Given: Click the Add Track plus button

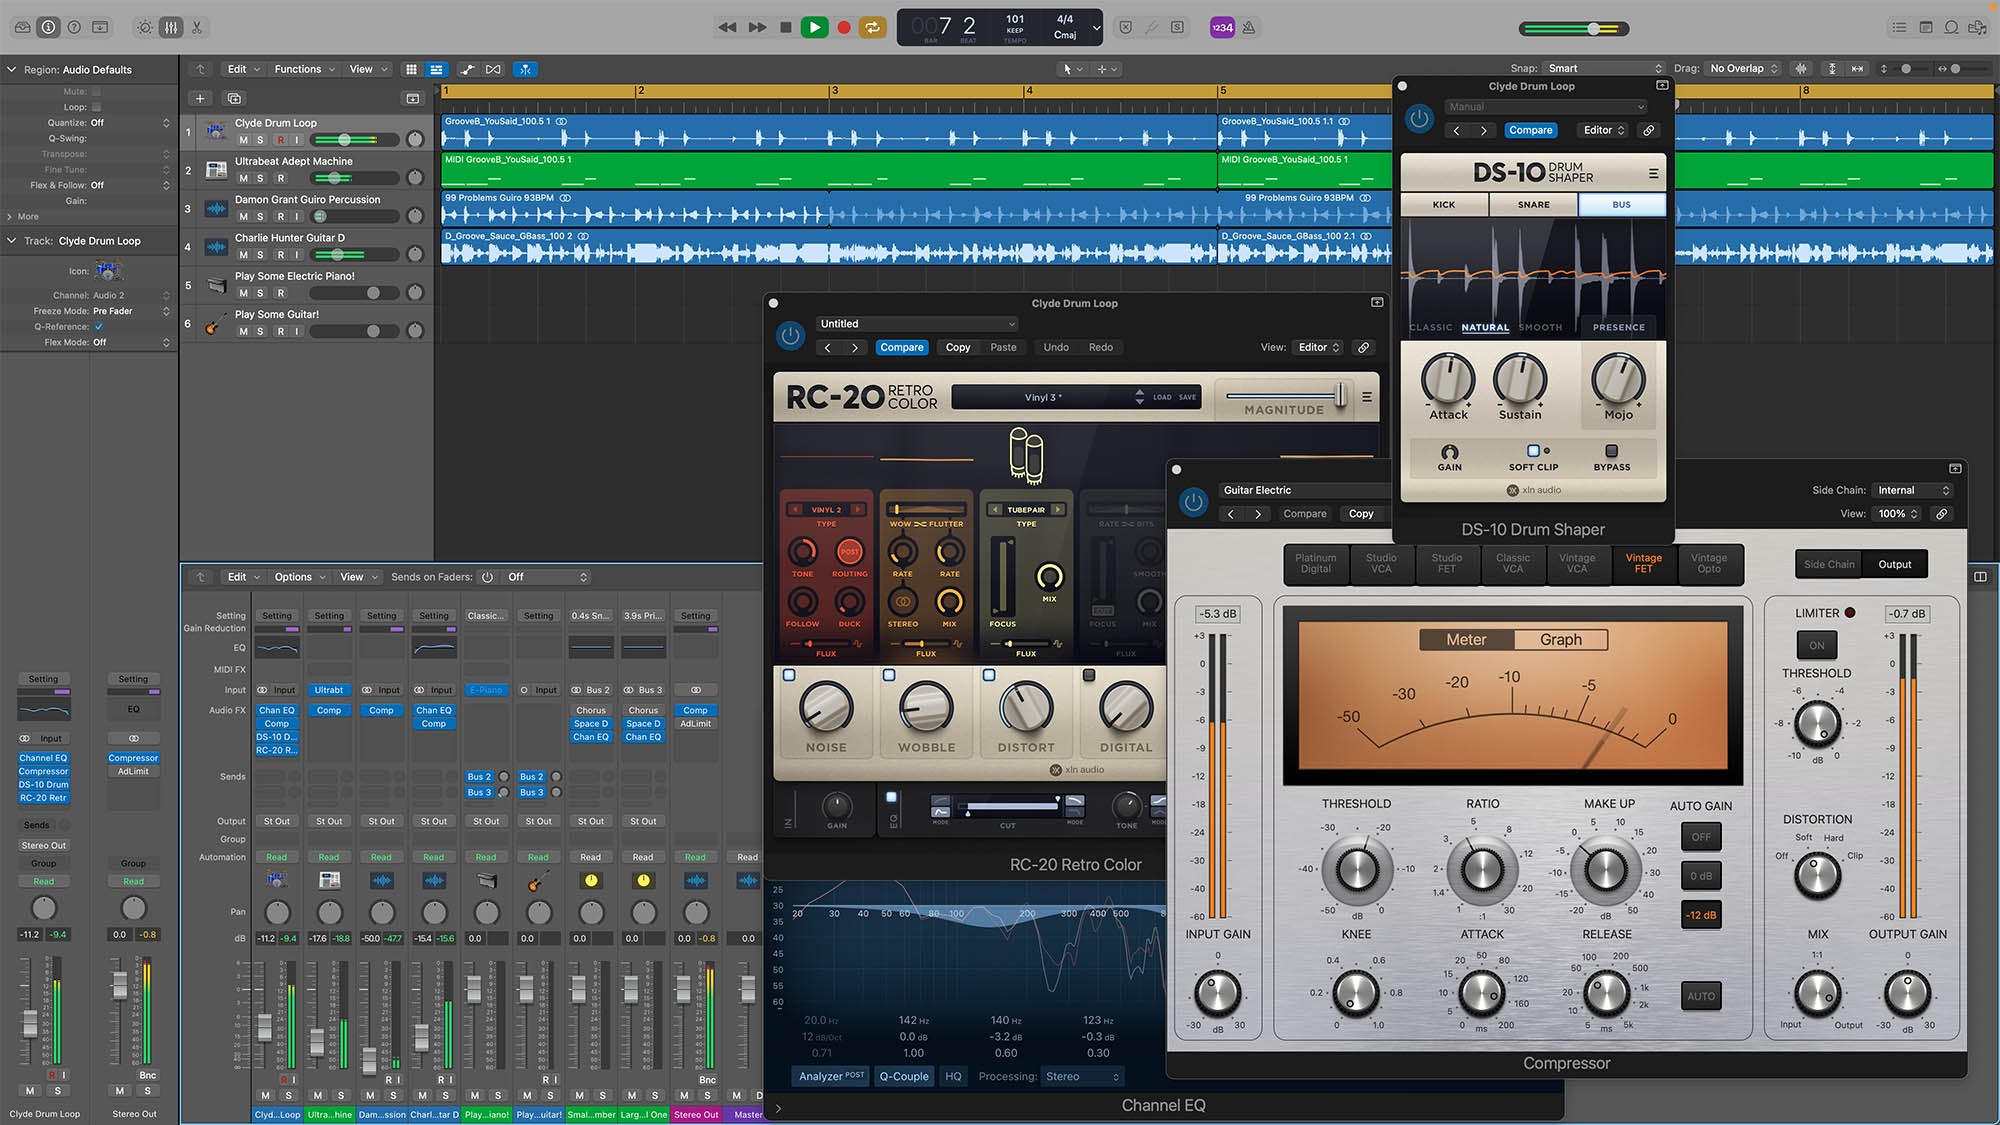Looking at the screenshot, I should click(x=200, y=98).
